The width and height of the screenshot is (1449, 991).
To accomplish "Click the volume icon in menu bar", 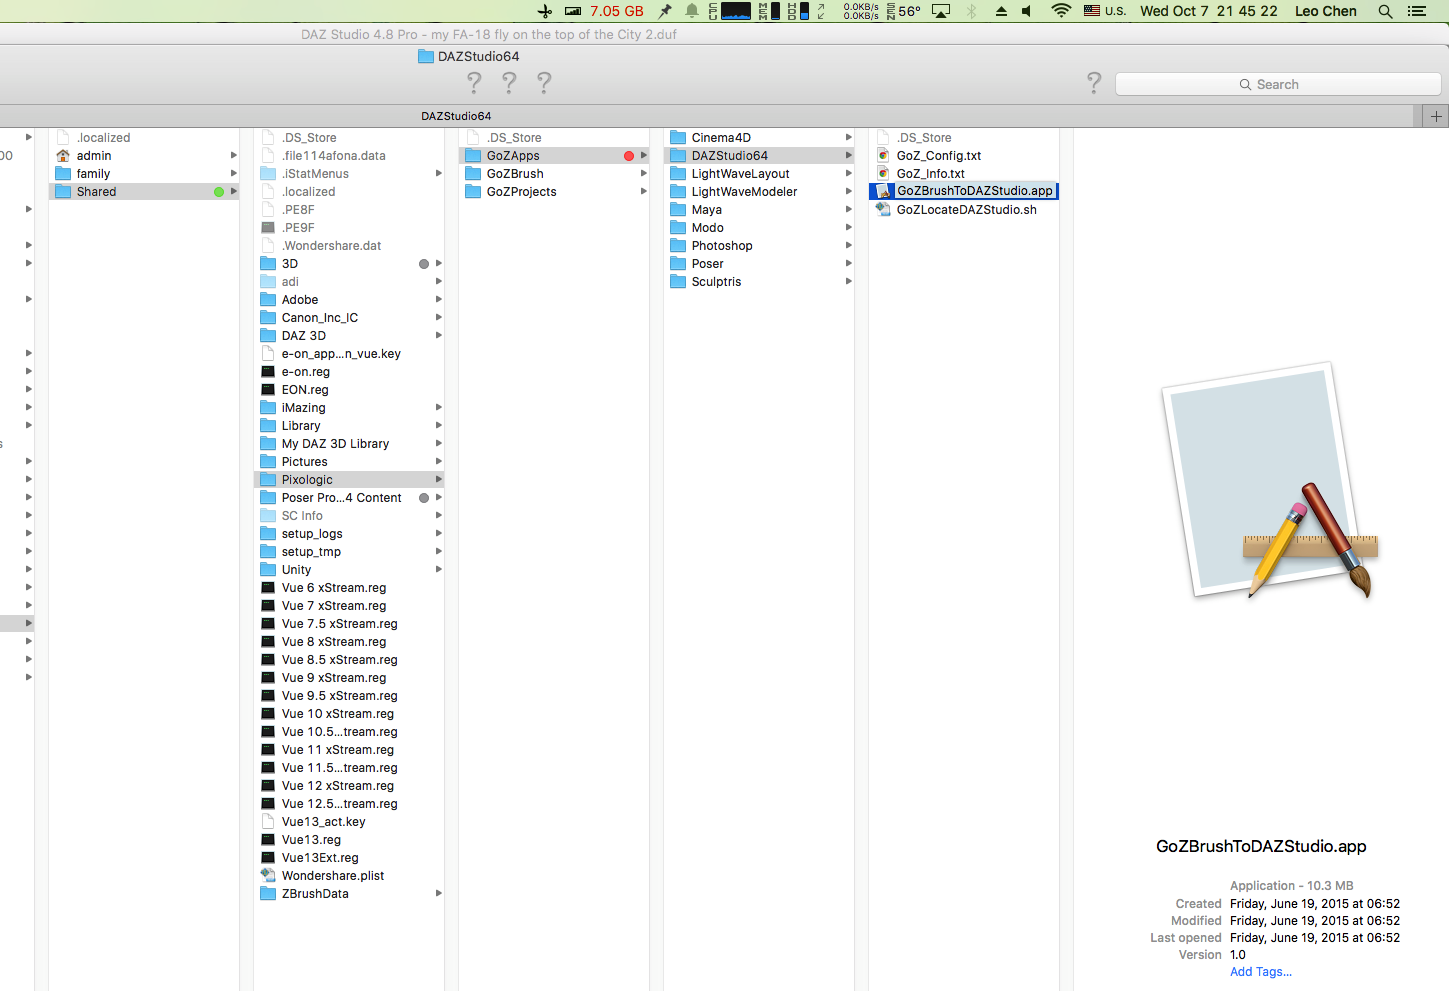I will click(x=1027, y=11).
